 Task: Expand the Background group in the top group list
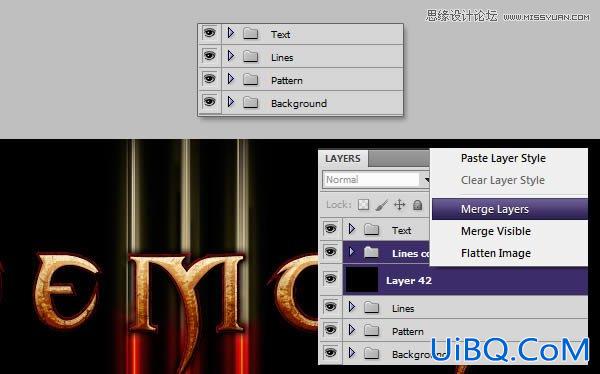230,102
